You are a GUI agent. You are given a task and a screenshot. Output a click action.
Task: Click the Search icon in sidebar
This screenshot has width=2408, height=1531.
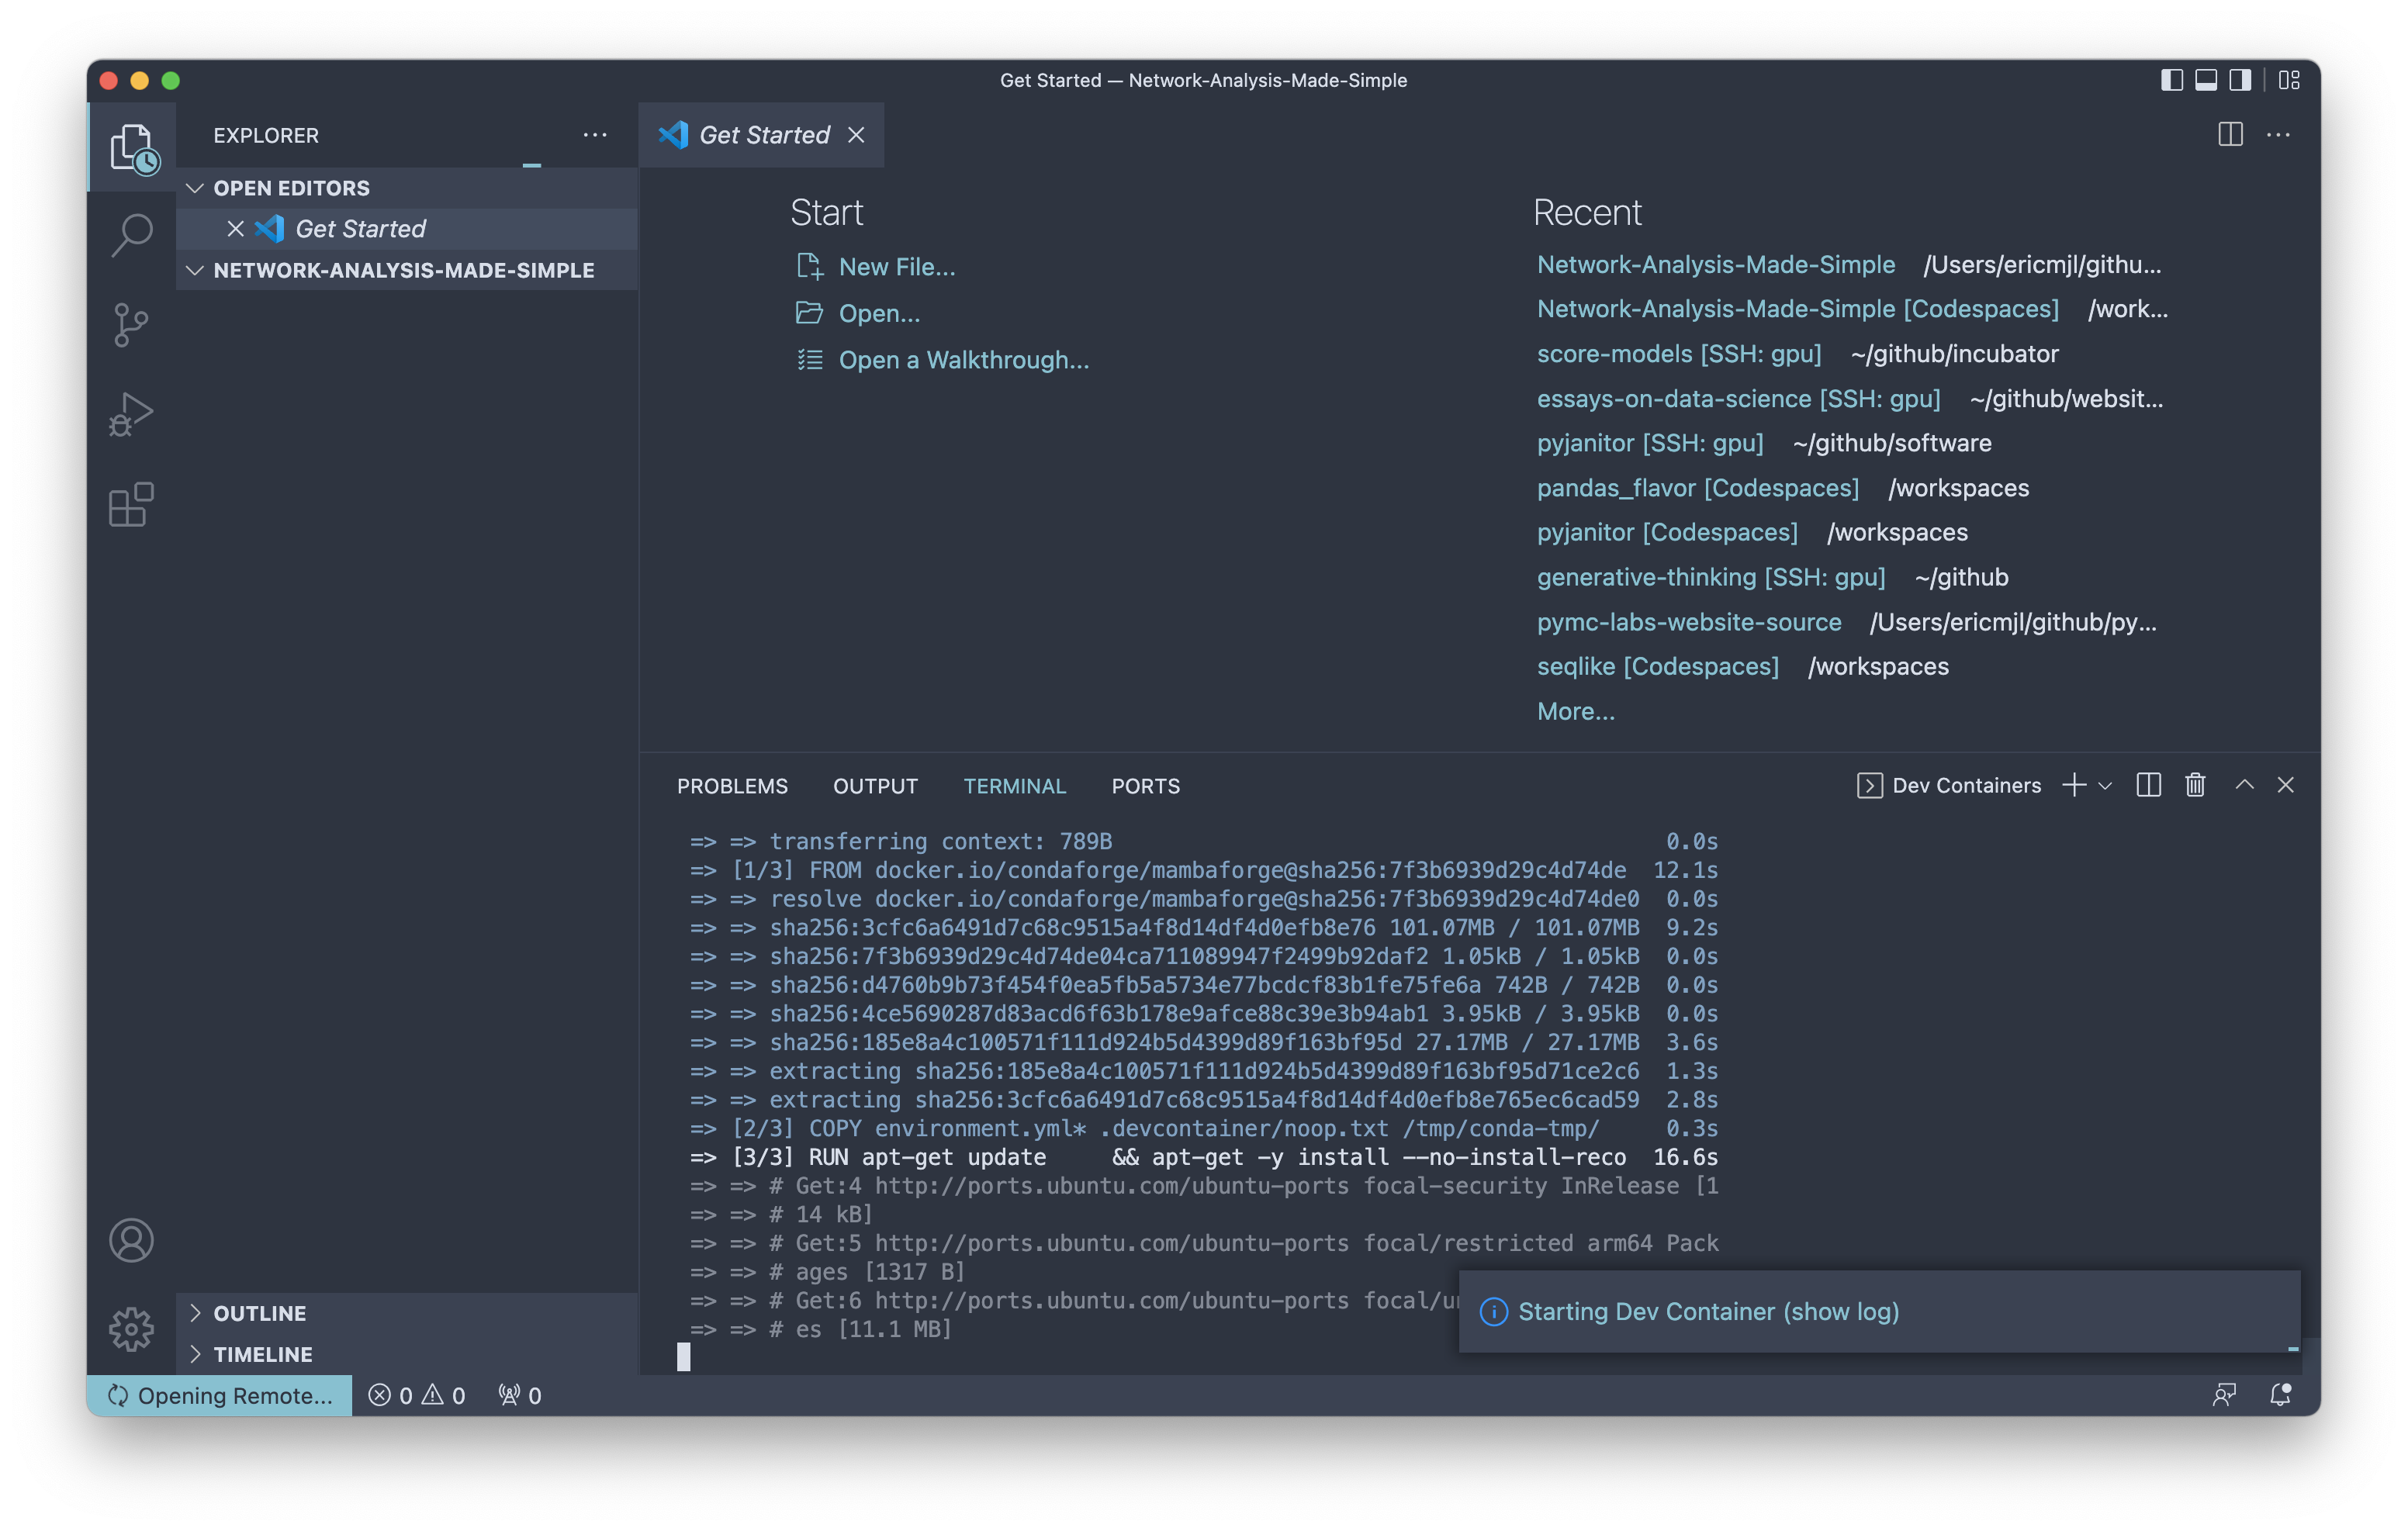[x=133, y=235]
